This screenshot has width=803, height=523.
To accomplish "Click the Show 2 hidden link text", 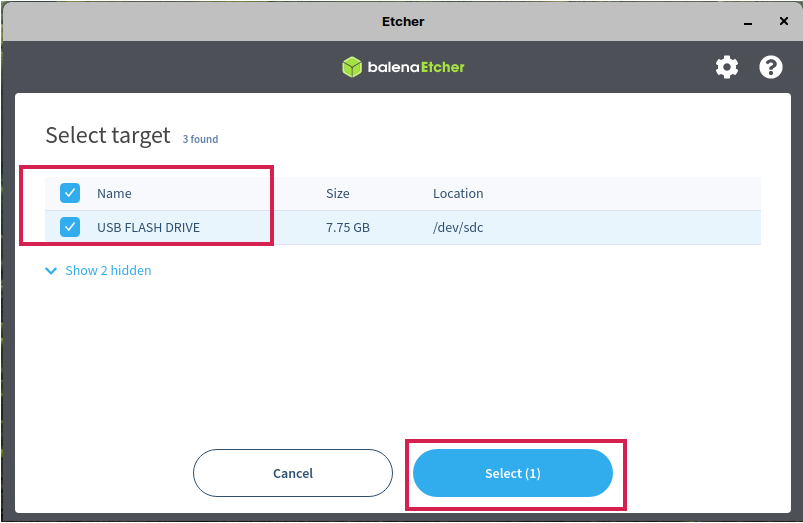I will tap(108, 271).
